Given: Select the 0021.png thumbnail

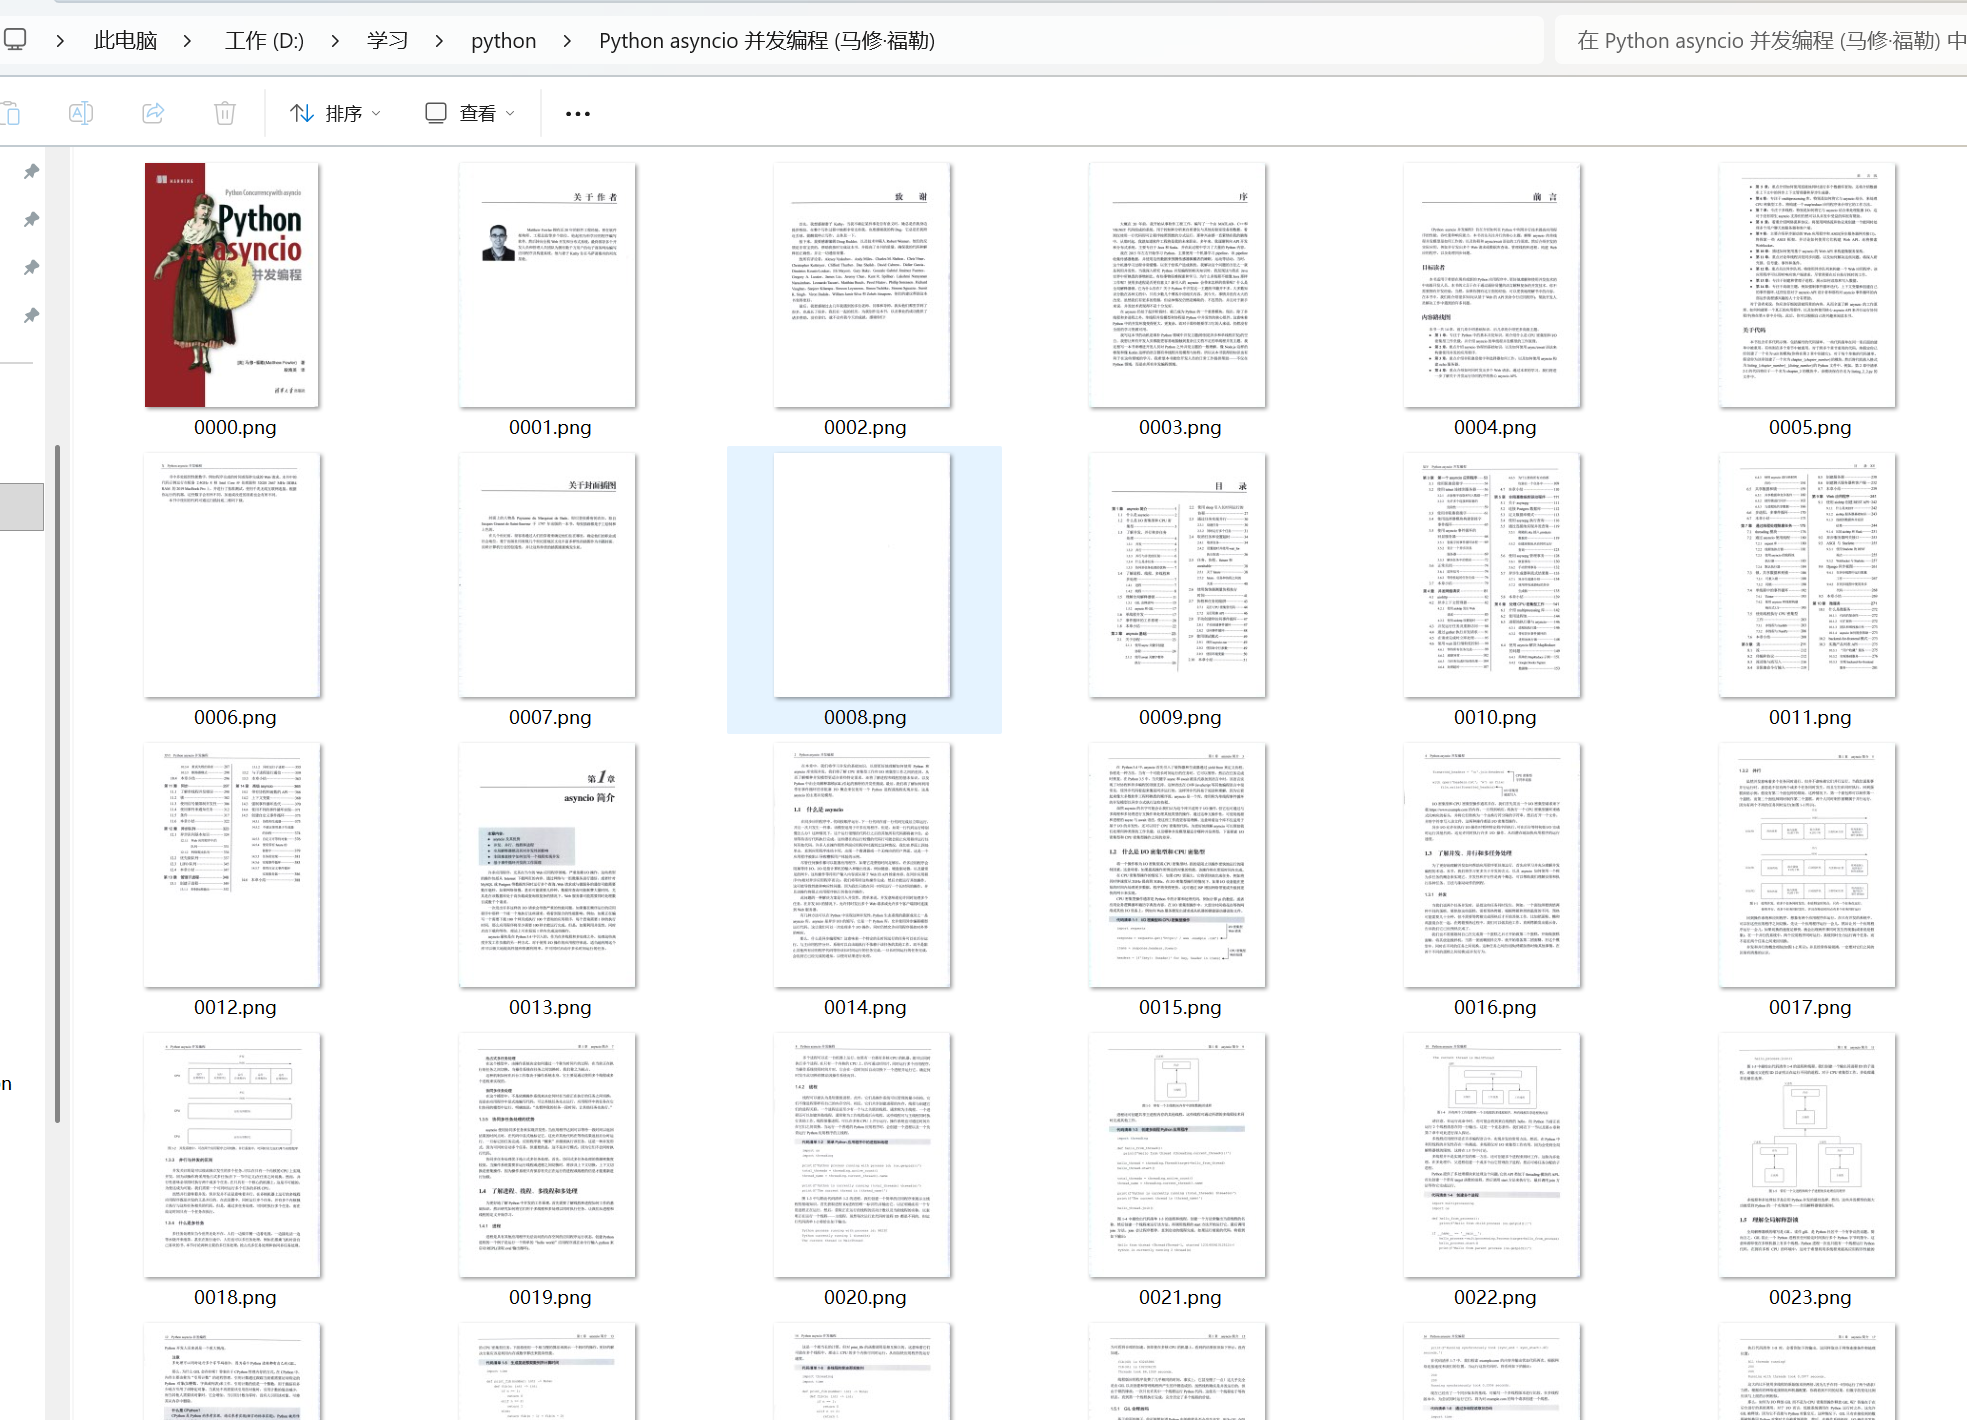Looking at the screenshot, I should 1177,1155.
